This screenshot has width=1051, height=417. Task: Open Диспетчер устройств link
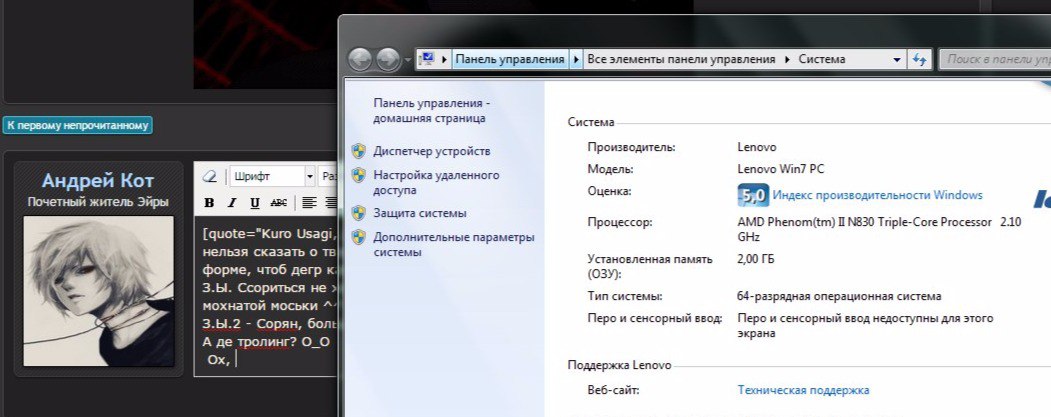[432, 151]
